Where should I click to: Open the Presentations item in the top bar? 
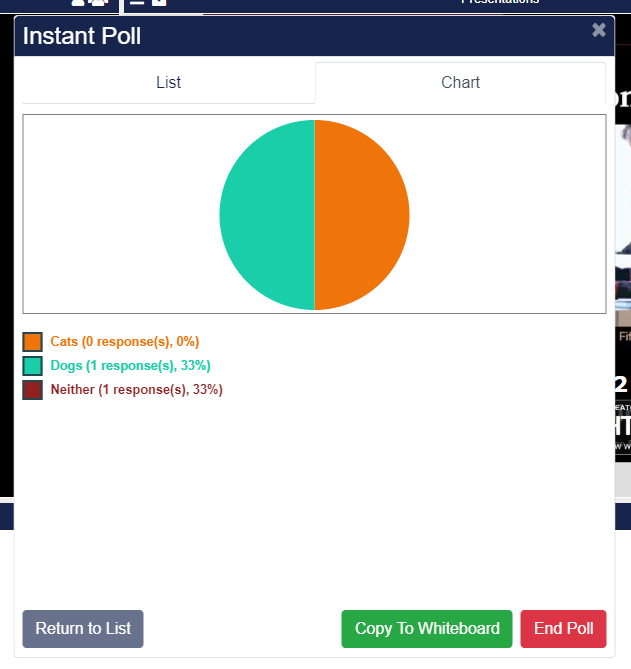tap(500, 3)
